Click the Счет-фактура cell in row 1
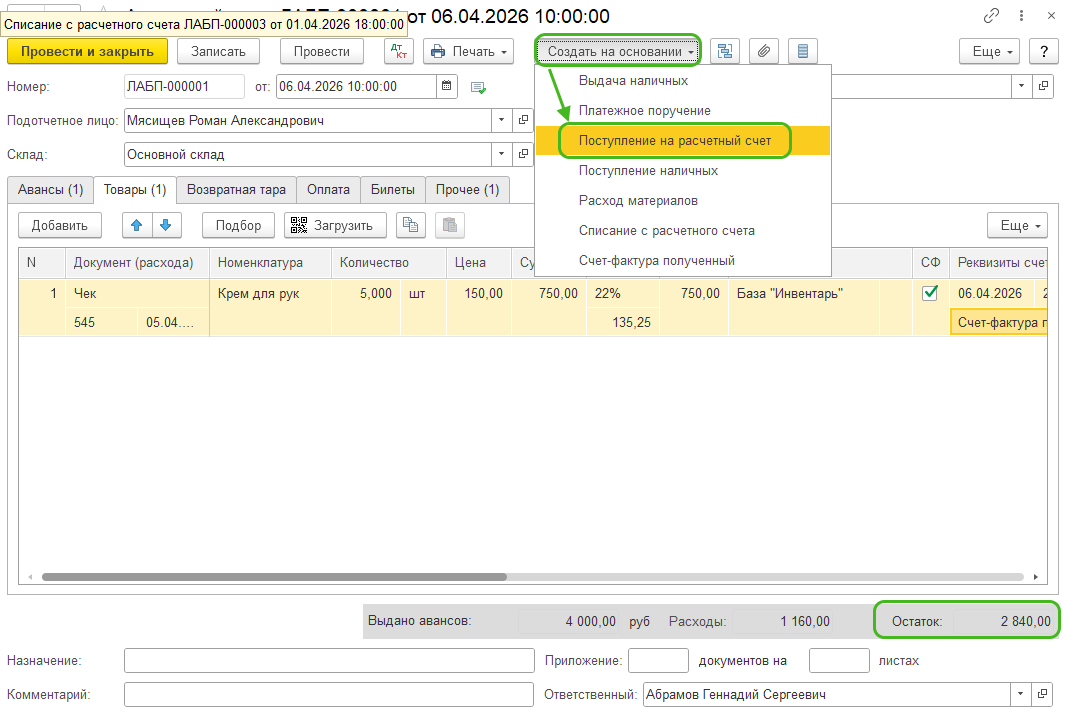Image resolution: width=1067 pixels, height=716 pixels. 998,323
